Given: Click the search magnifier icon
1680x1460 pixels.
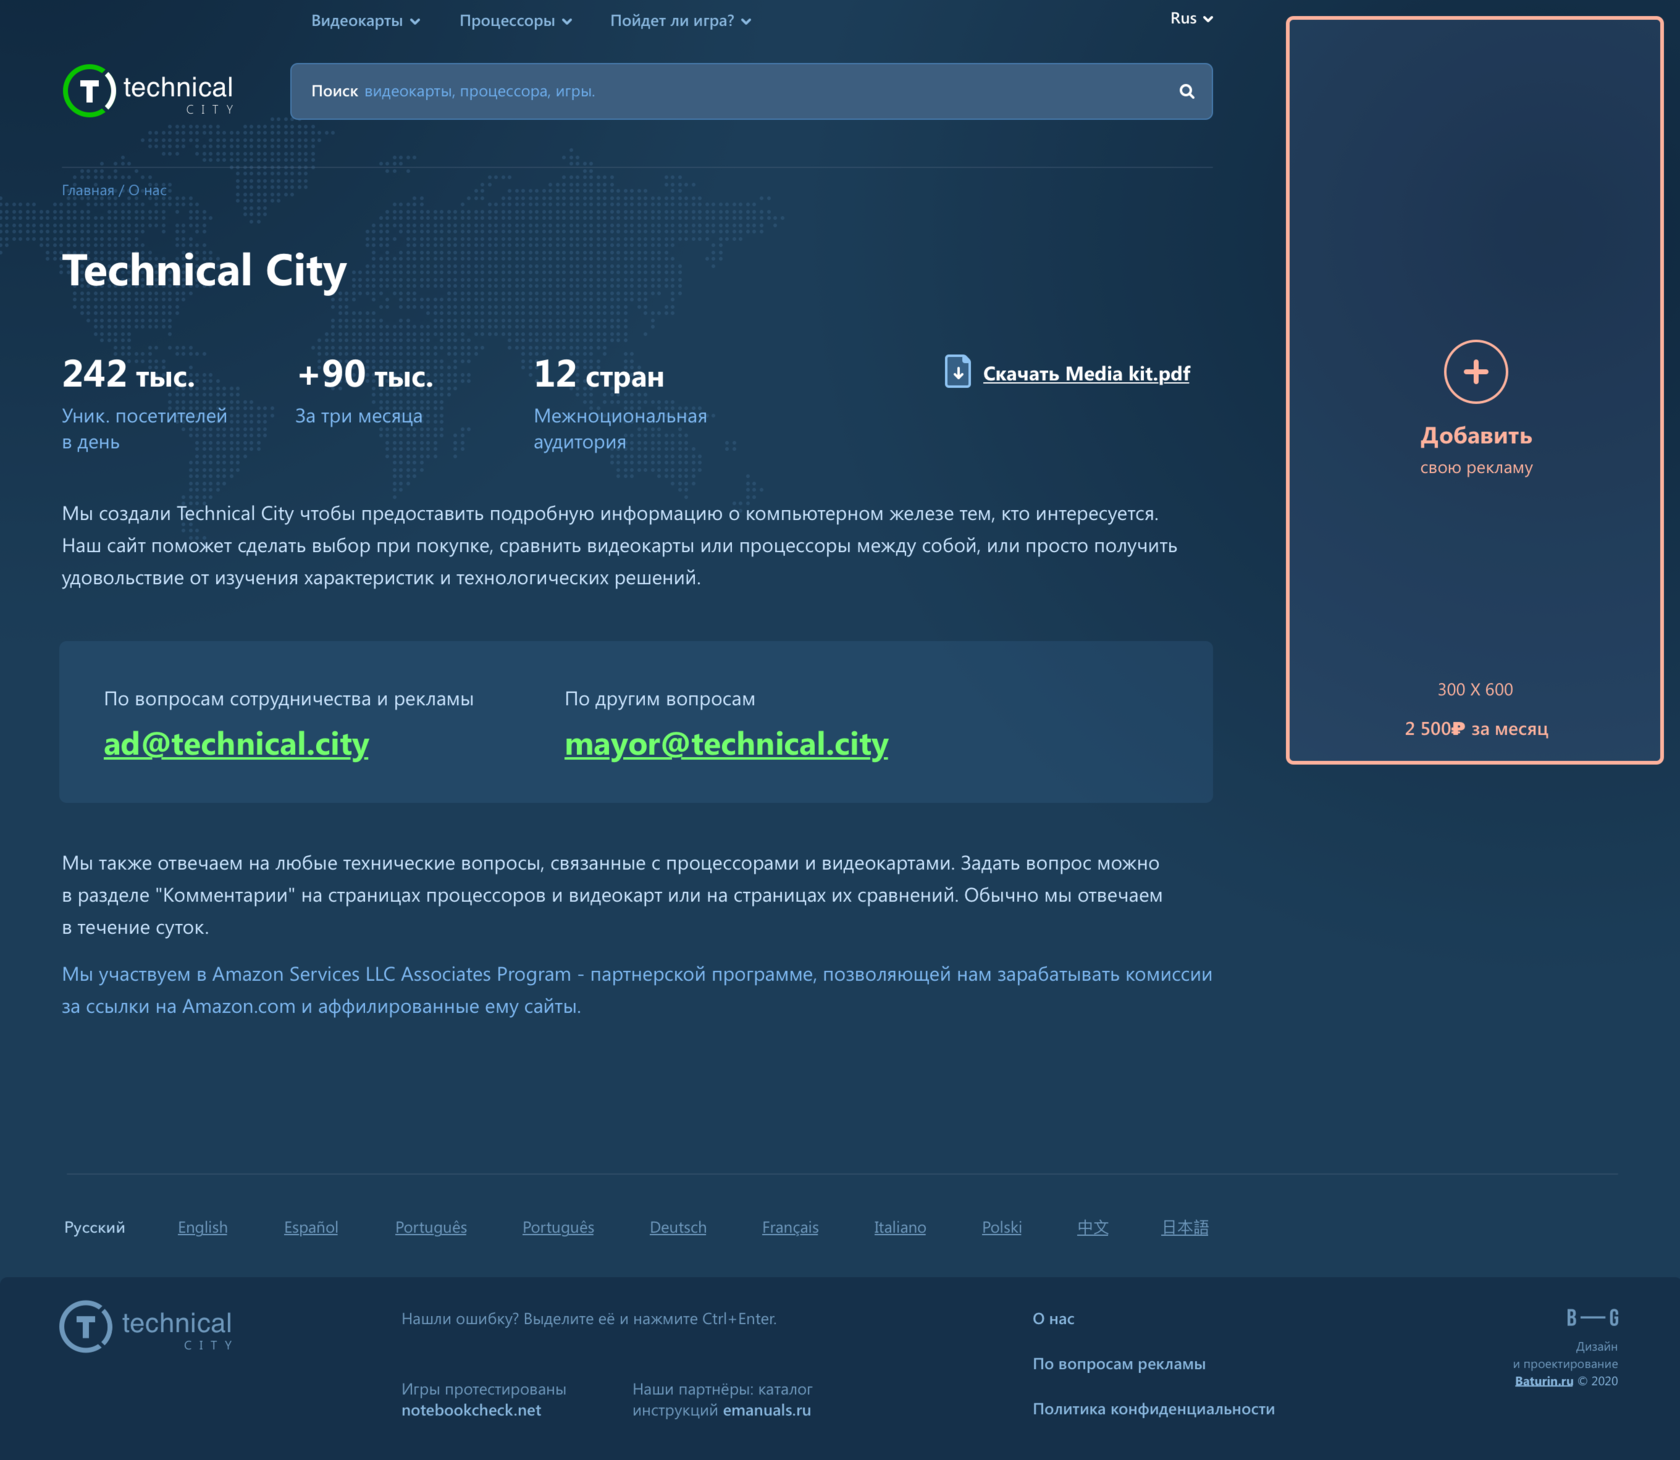Looking at the screenshot, I should [x=1187, y=91].
